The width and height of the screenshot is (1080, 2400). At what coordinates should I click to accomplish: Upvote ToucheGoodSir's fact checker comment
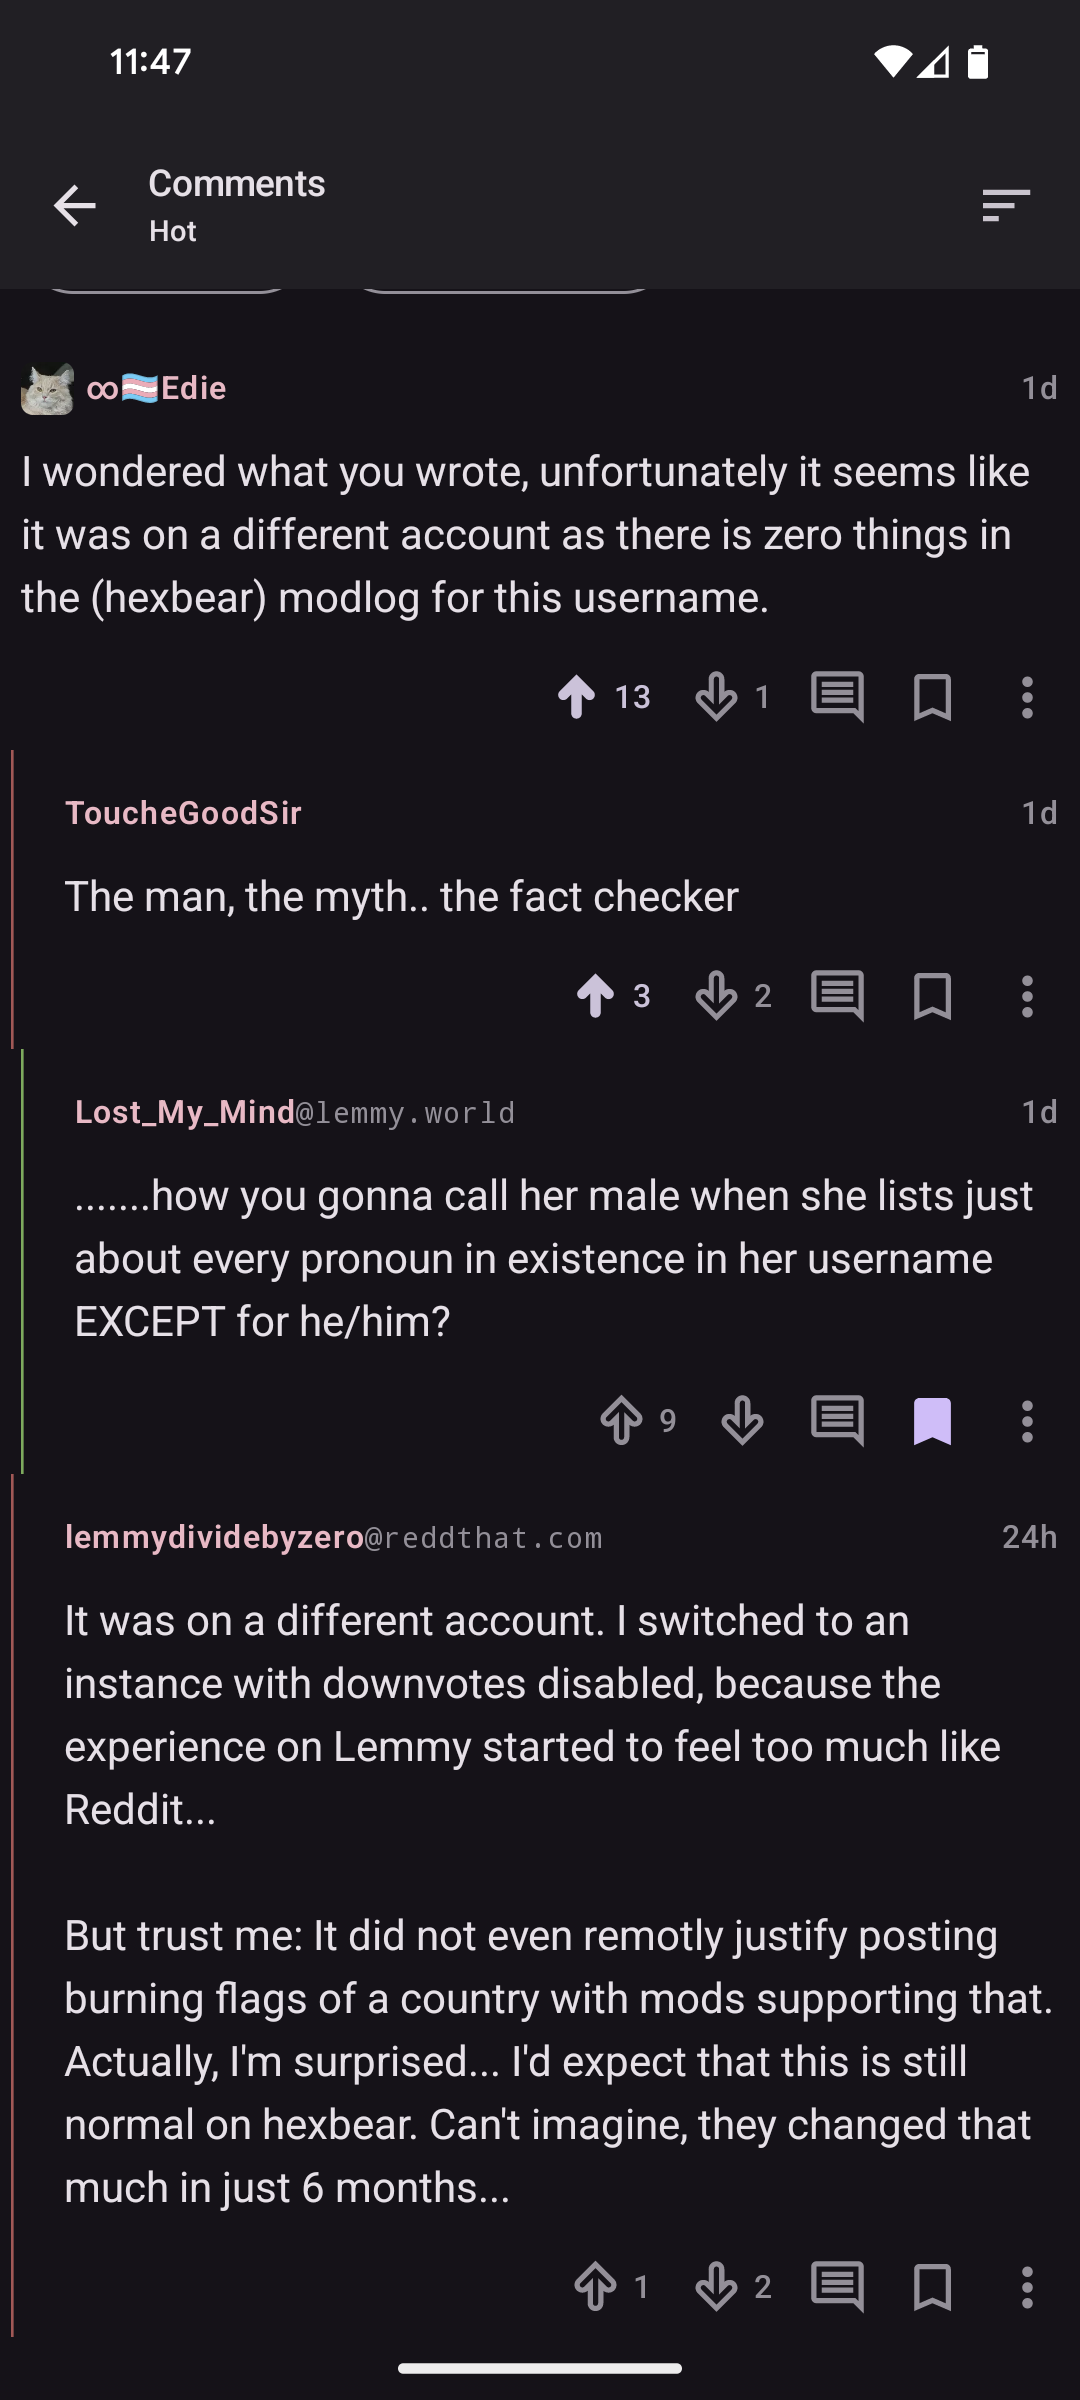[x=596, y=996]
